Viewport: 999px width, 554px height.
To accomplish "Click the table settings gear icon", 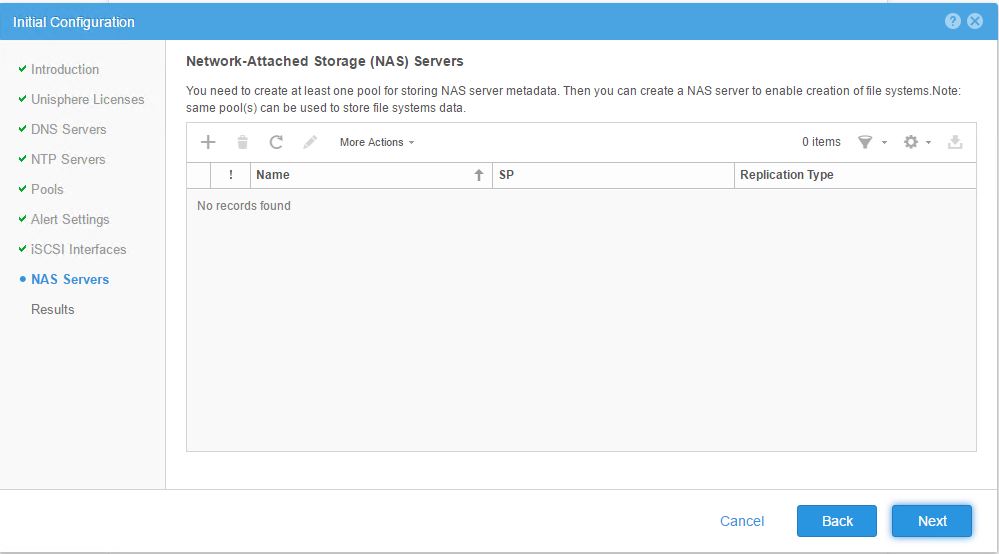I will coord(911,142).
